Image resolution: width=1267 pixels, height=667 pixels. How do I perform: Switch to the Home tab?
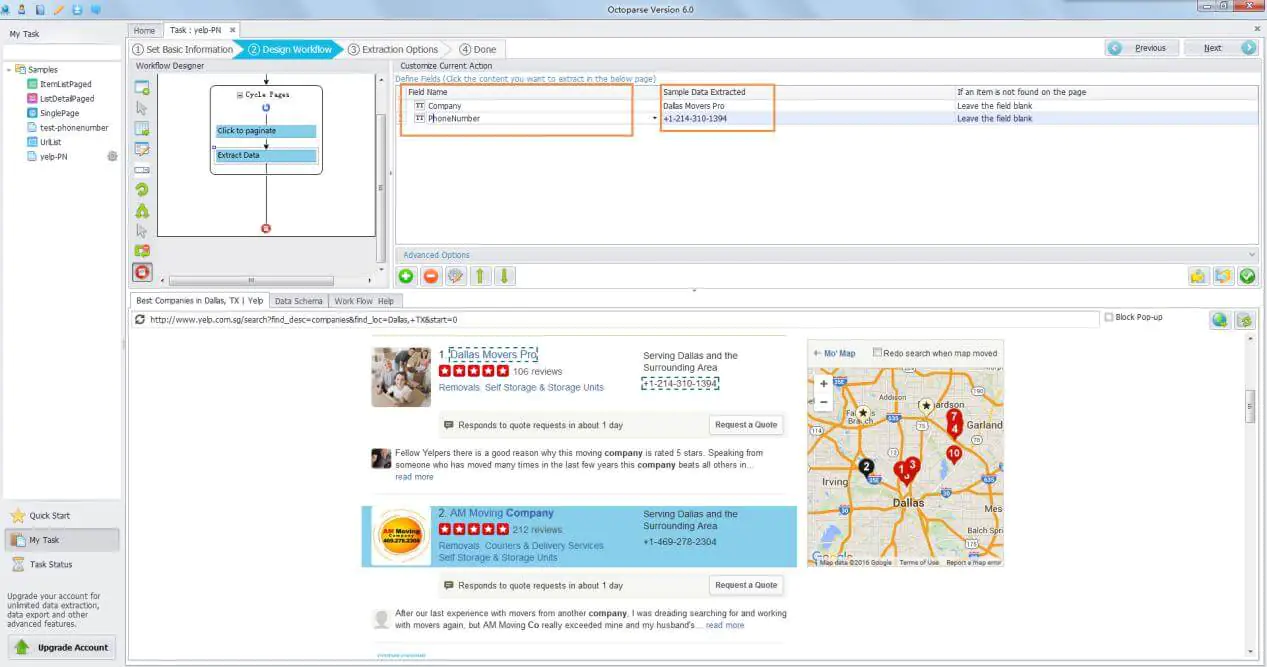[144, 30]
